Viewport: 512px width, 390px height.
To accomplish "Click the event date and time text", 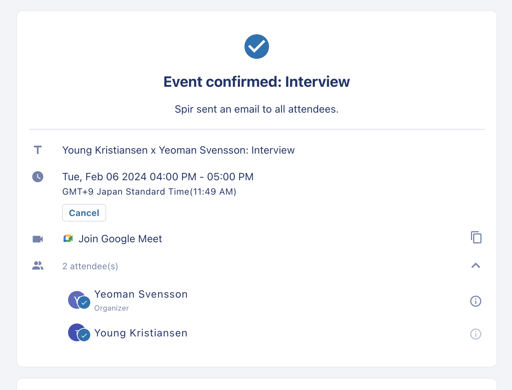I will 158,177.
